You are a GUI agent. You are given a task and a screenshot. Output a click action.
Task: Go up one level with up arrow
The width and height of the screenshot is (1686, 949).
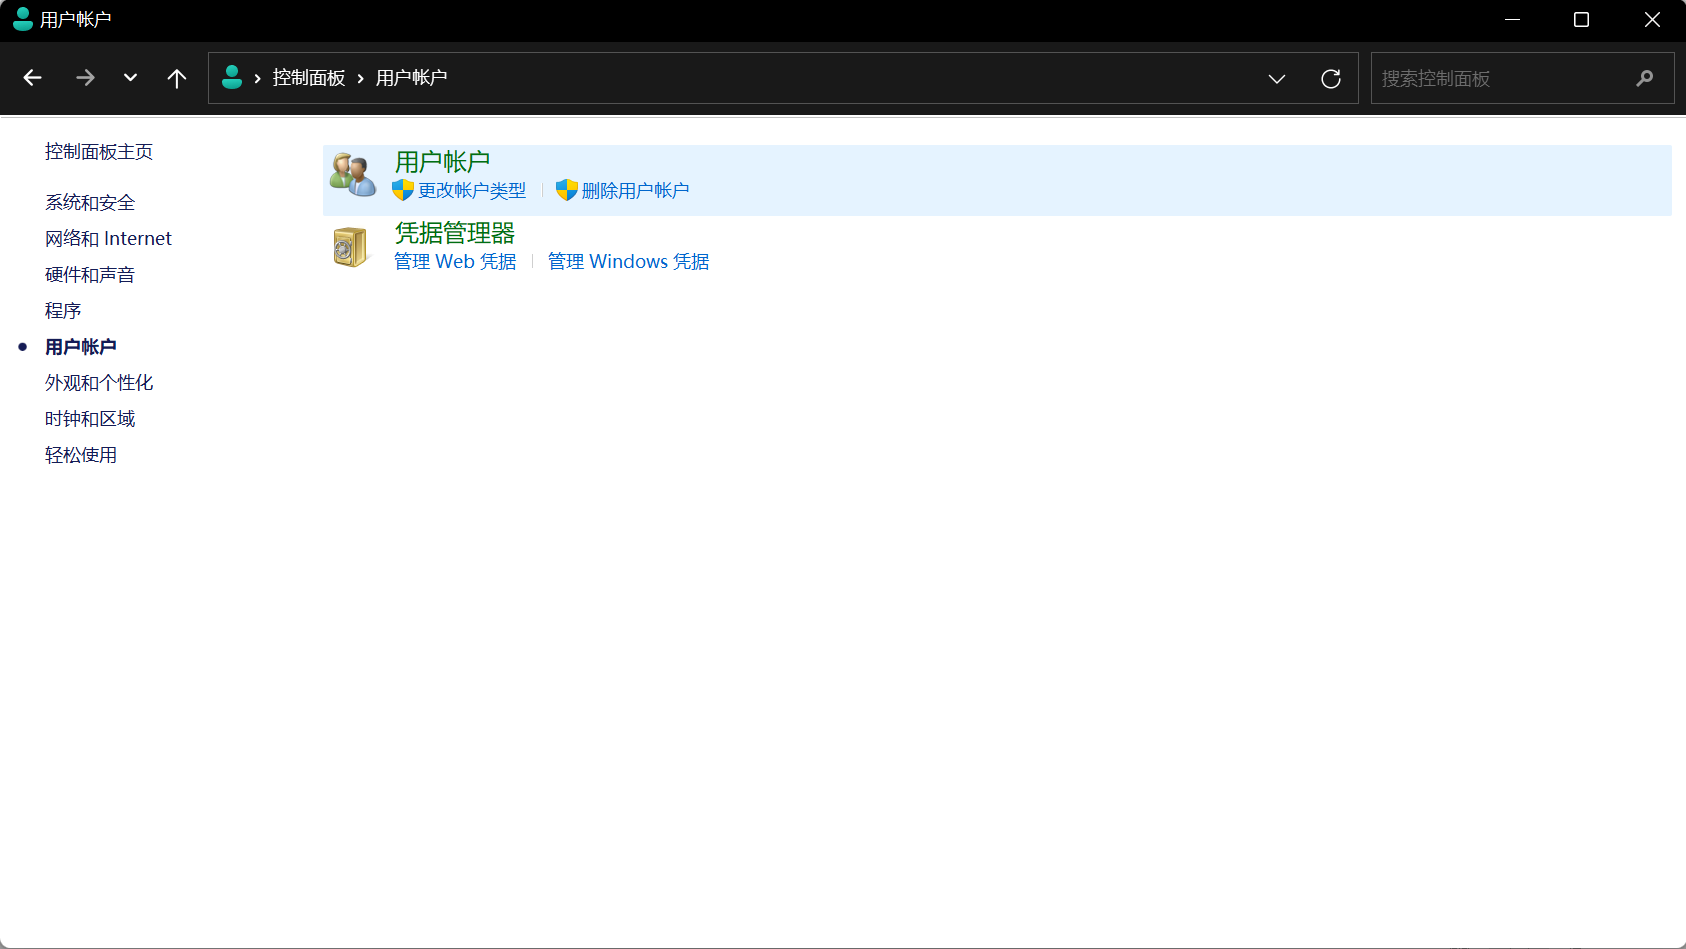pos(177,78)
